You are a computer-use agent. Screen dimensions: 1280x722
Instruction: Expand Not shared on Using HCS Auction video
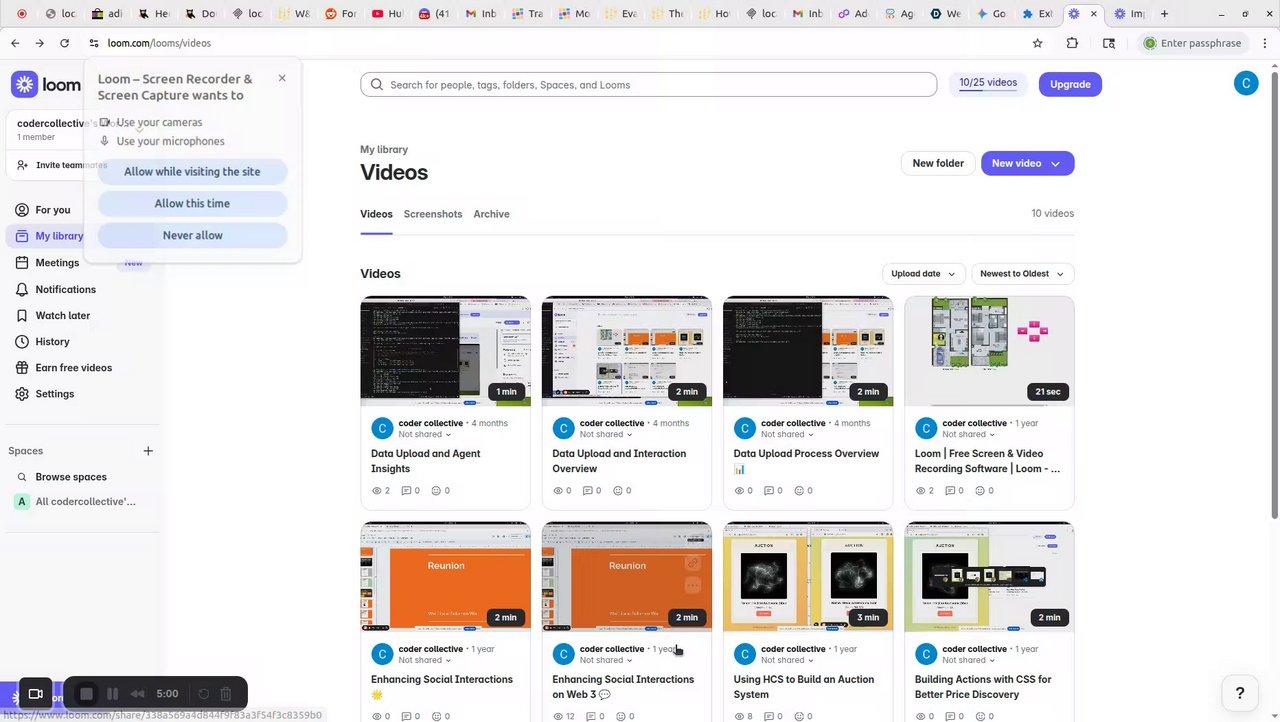click(x=787, y=660)
